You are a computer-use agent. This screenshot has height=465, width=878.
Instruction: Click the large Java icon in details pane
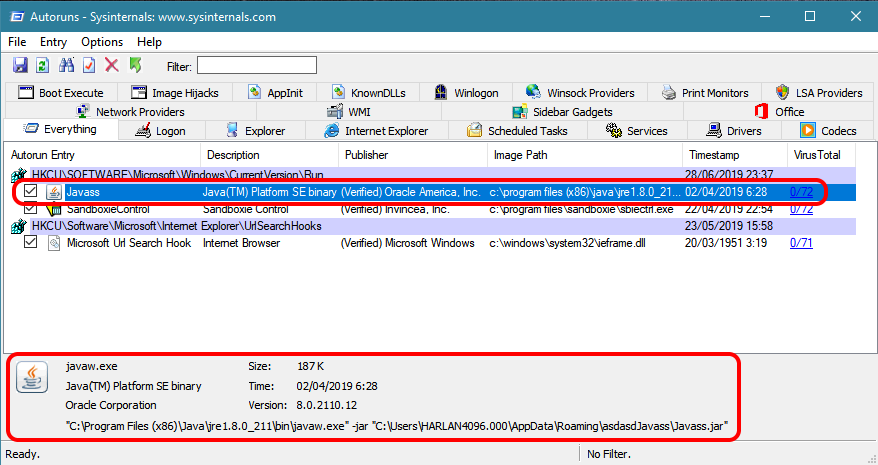tap(32, 377)
